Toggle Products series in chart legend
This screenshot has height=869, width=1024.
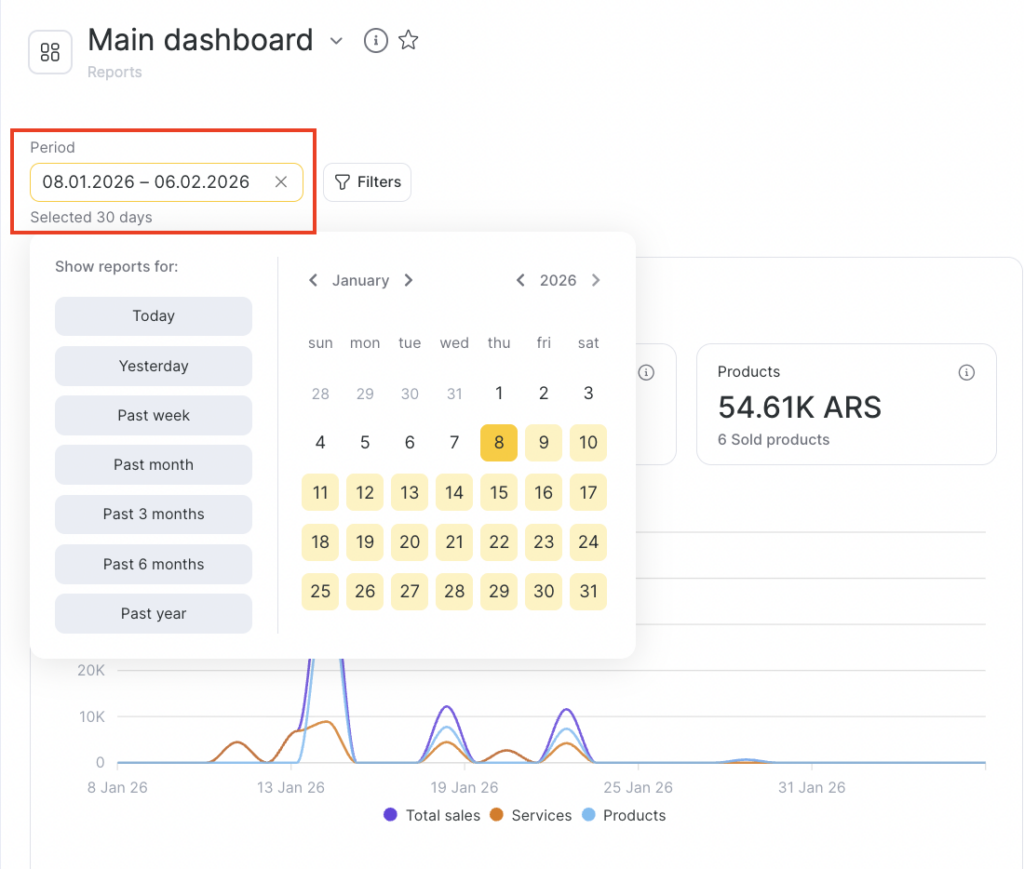[623, 815]
